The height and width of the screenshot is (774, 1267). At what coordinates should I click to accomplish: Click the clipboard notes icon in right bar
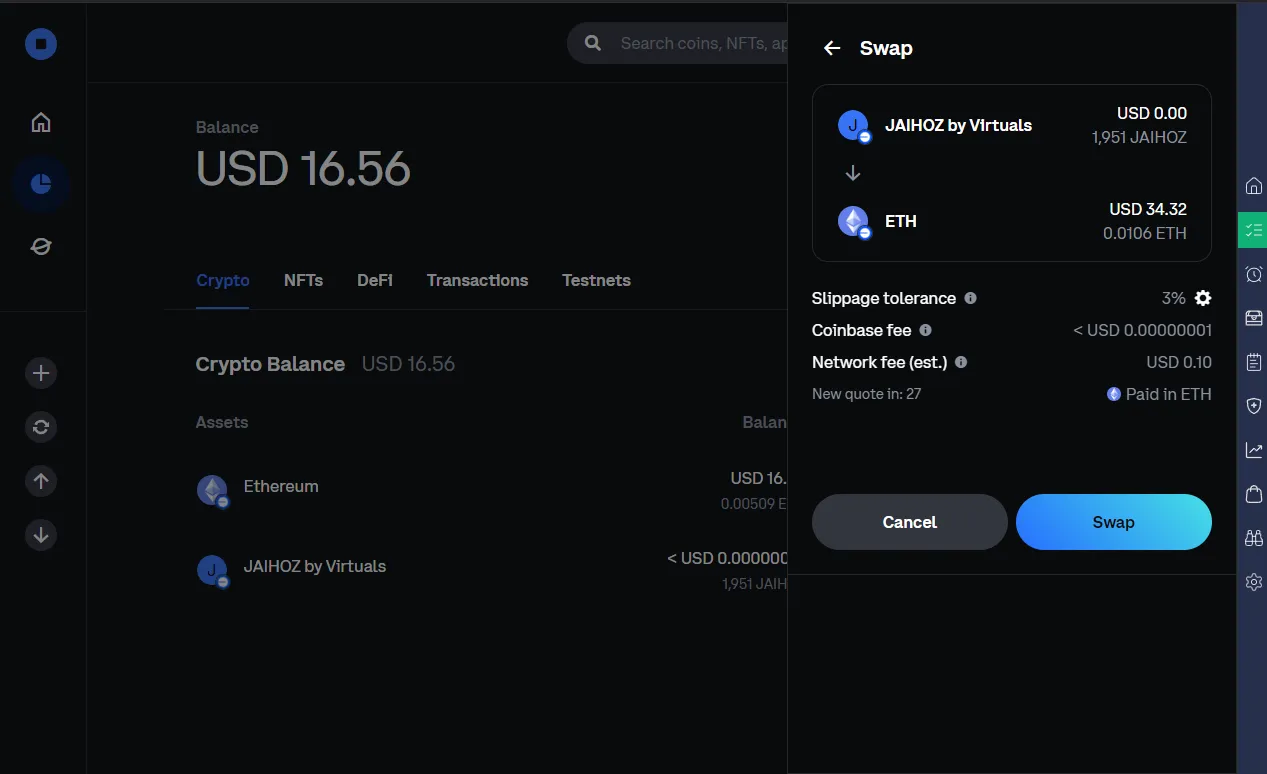tap(1253, 362)
